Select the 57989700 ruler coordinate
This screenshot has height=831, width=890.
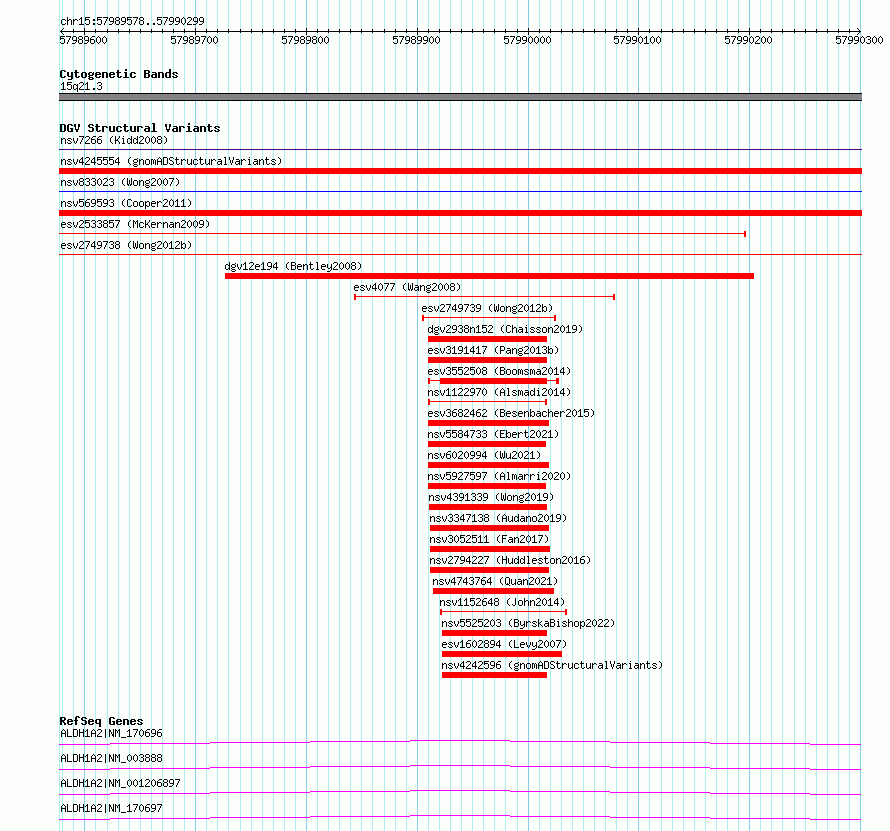point(194,40)
